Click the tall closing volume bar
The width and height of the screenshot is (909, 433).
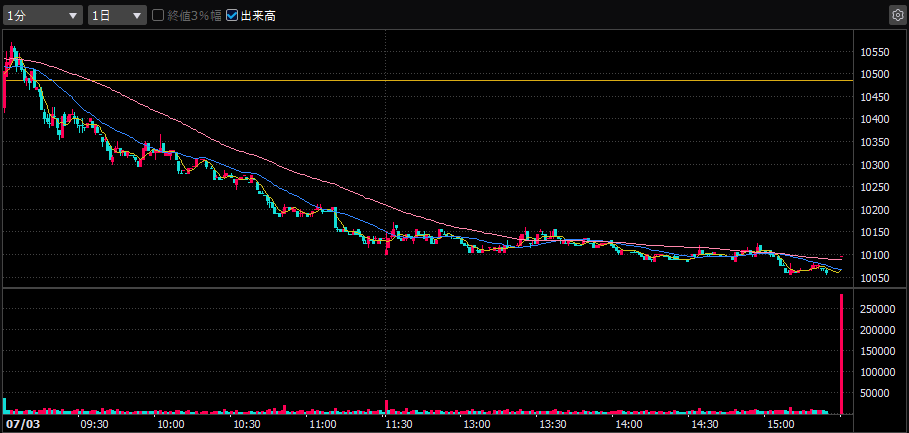pos(841,354)
